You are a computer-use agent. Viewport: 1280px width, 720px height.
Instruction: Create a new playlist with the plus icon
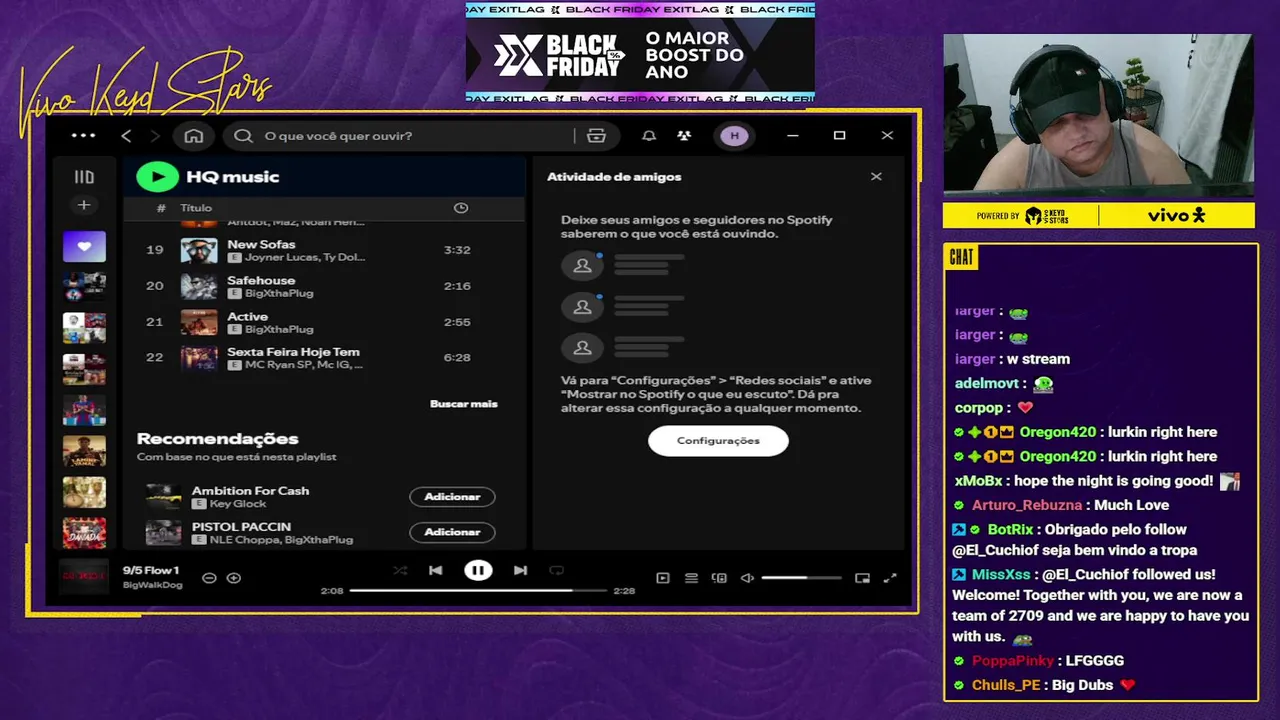[84, 205]
